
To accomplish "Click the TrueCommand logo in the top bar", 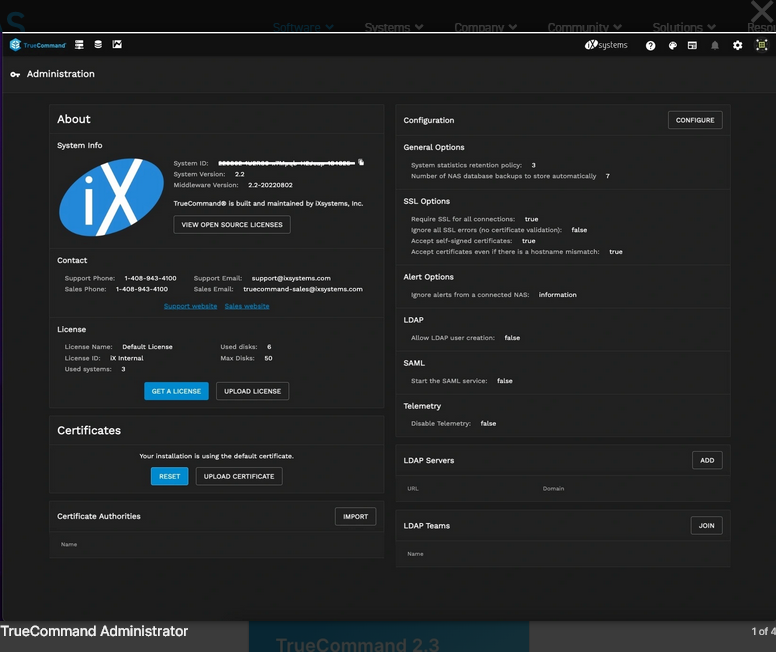I will click(38, 45).
